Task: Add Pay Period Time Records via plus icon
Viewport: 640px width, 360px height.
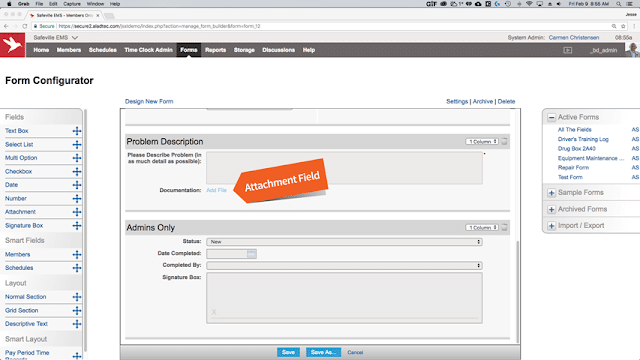Action: click(x=77, y=356)
